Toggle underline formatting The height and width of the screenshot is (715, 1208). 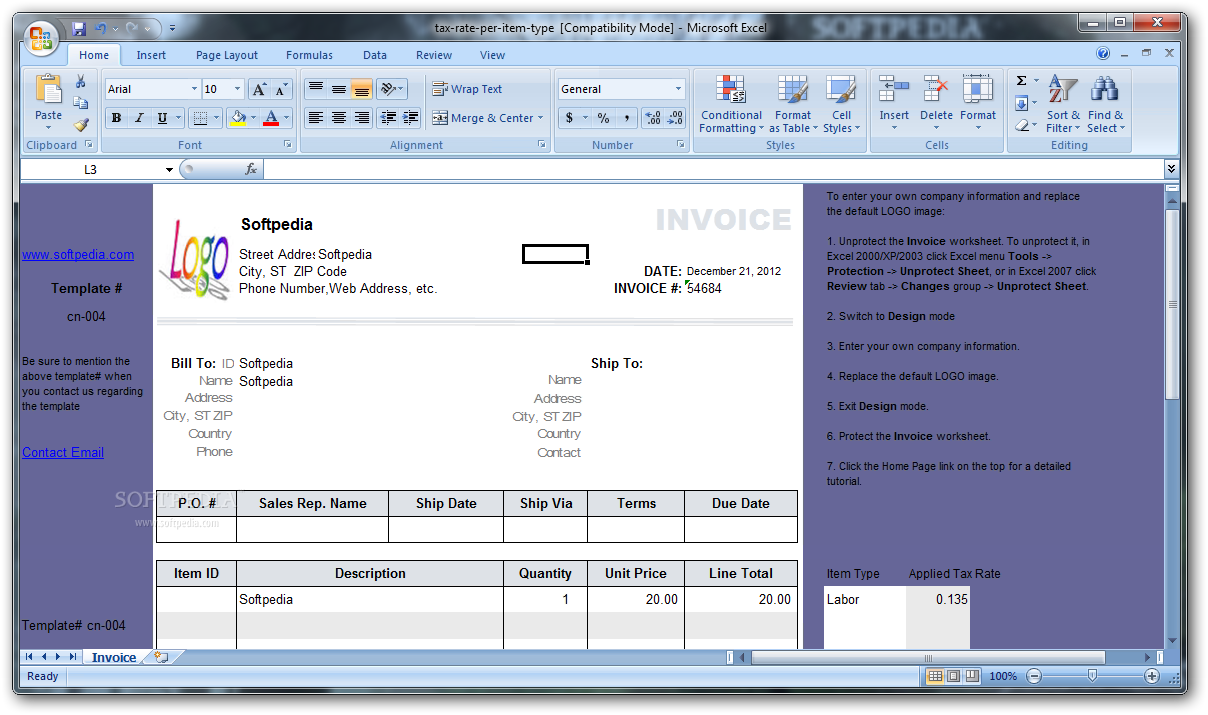click(162, 118)
